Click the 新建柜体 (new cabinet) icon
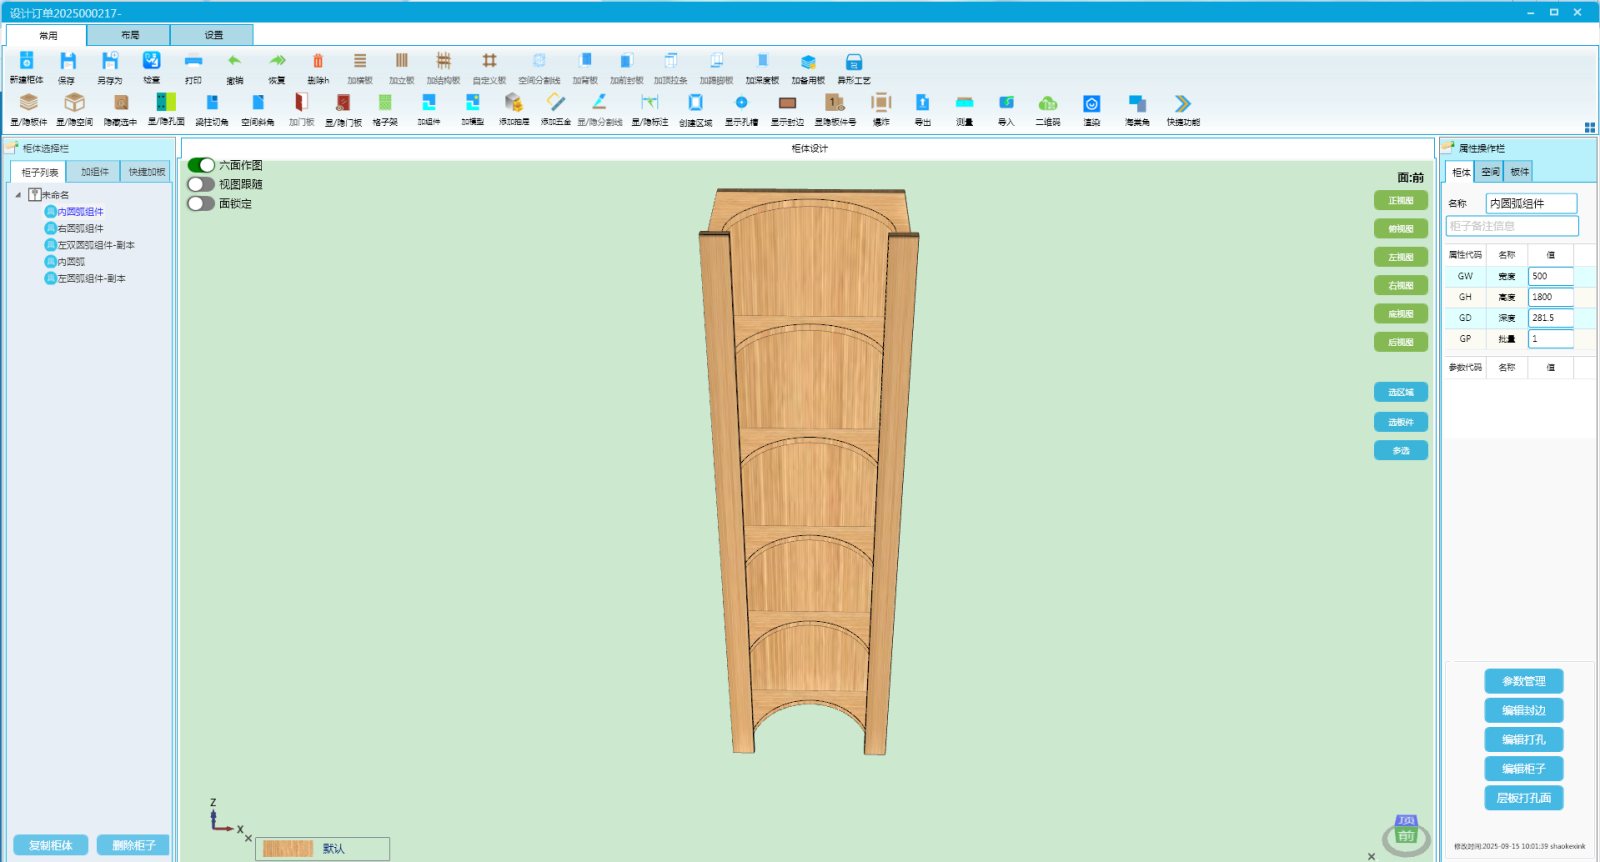 pyautogui.click(x=27, y=62)
